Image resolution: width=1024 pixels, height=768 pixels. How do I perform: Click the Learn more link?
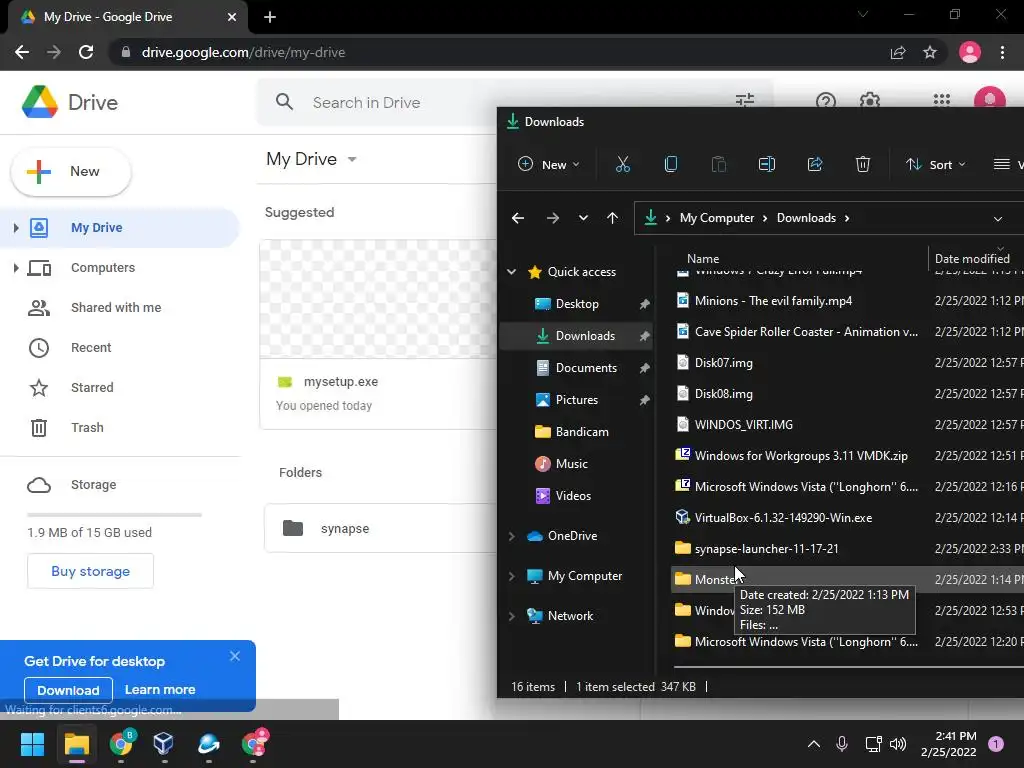pos(159,690)
